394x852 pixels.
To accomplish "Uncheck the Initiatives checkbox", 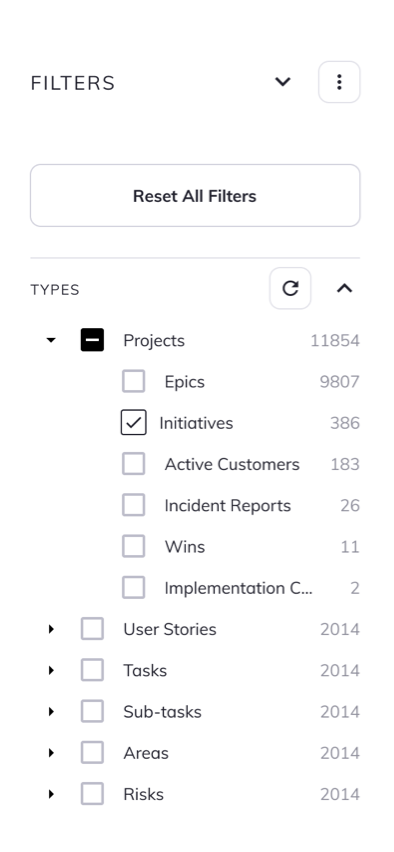I will (134, 423).
